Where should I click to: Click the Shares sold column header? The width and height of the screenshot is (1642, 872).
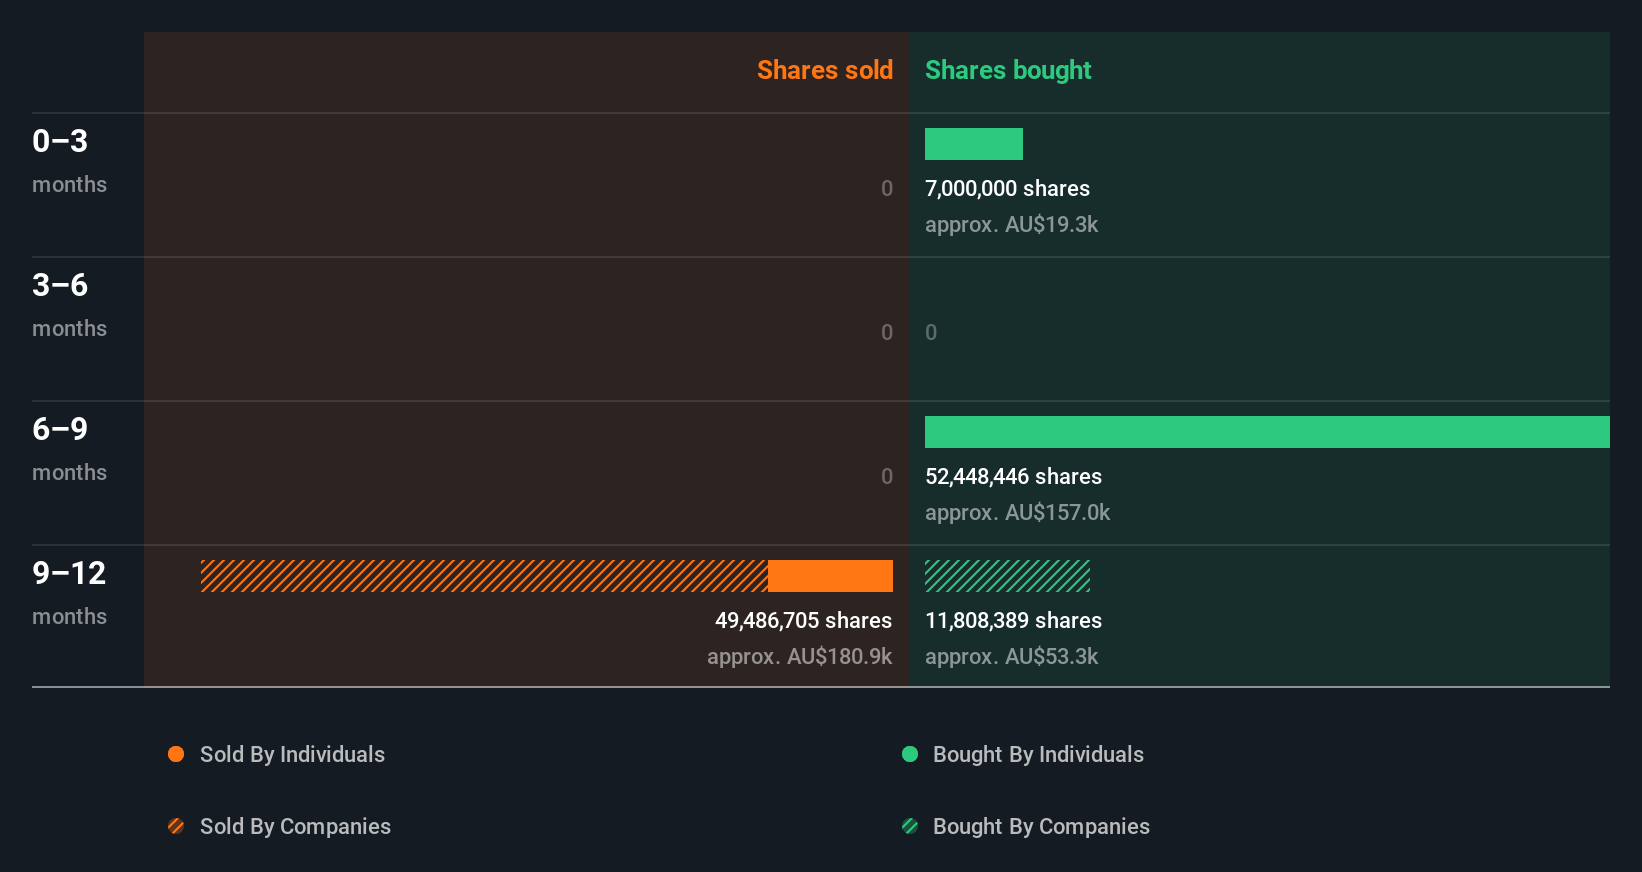[x=825, y=70]
